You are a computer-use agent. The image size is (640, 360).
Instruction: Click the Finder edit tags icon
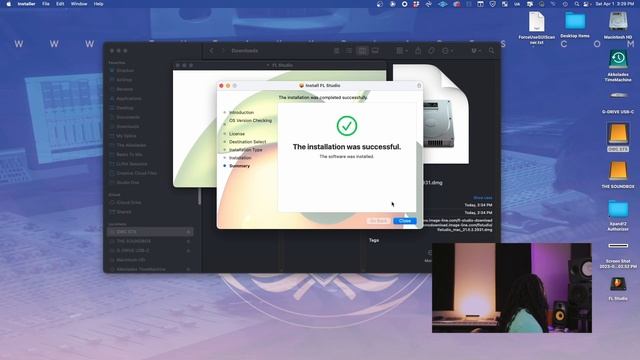coord(431,51)
